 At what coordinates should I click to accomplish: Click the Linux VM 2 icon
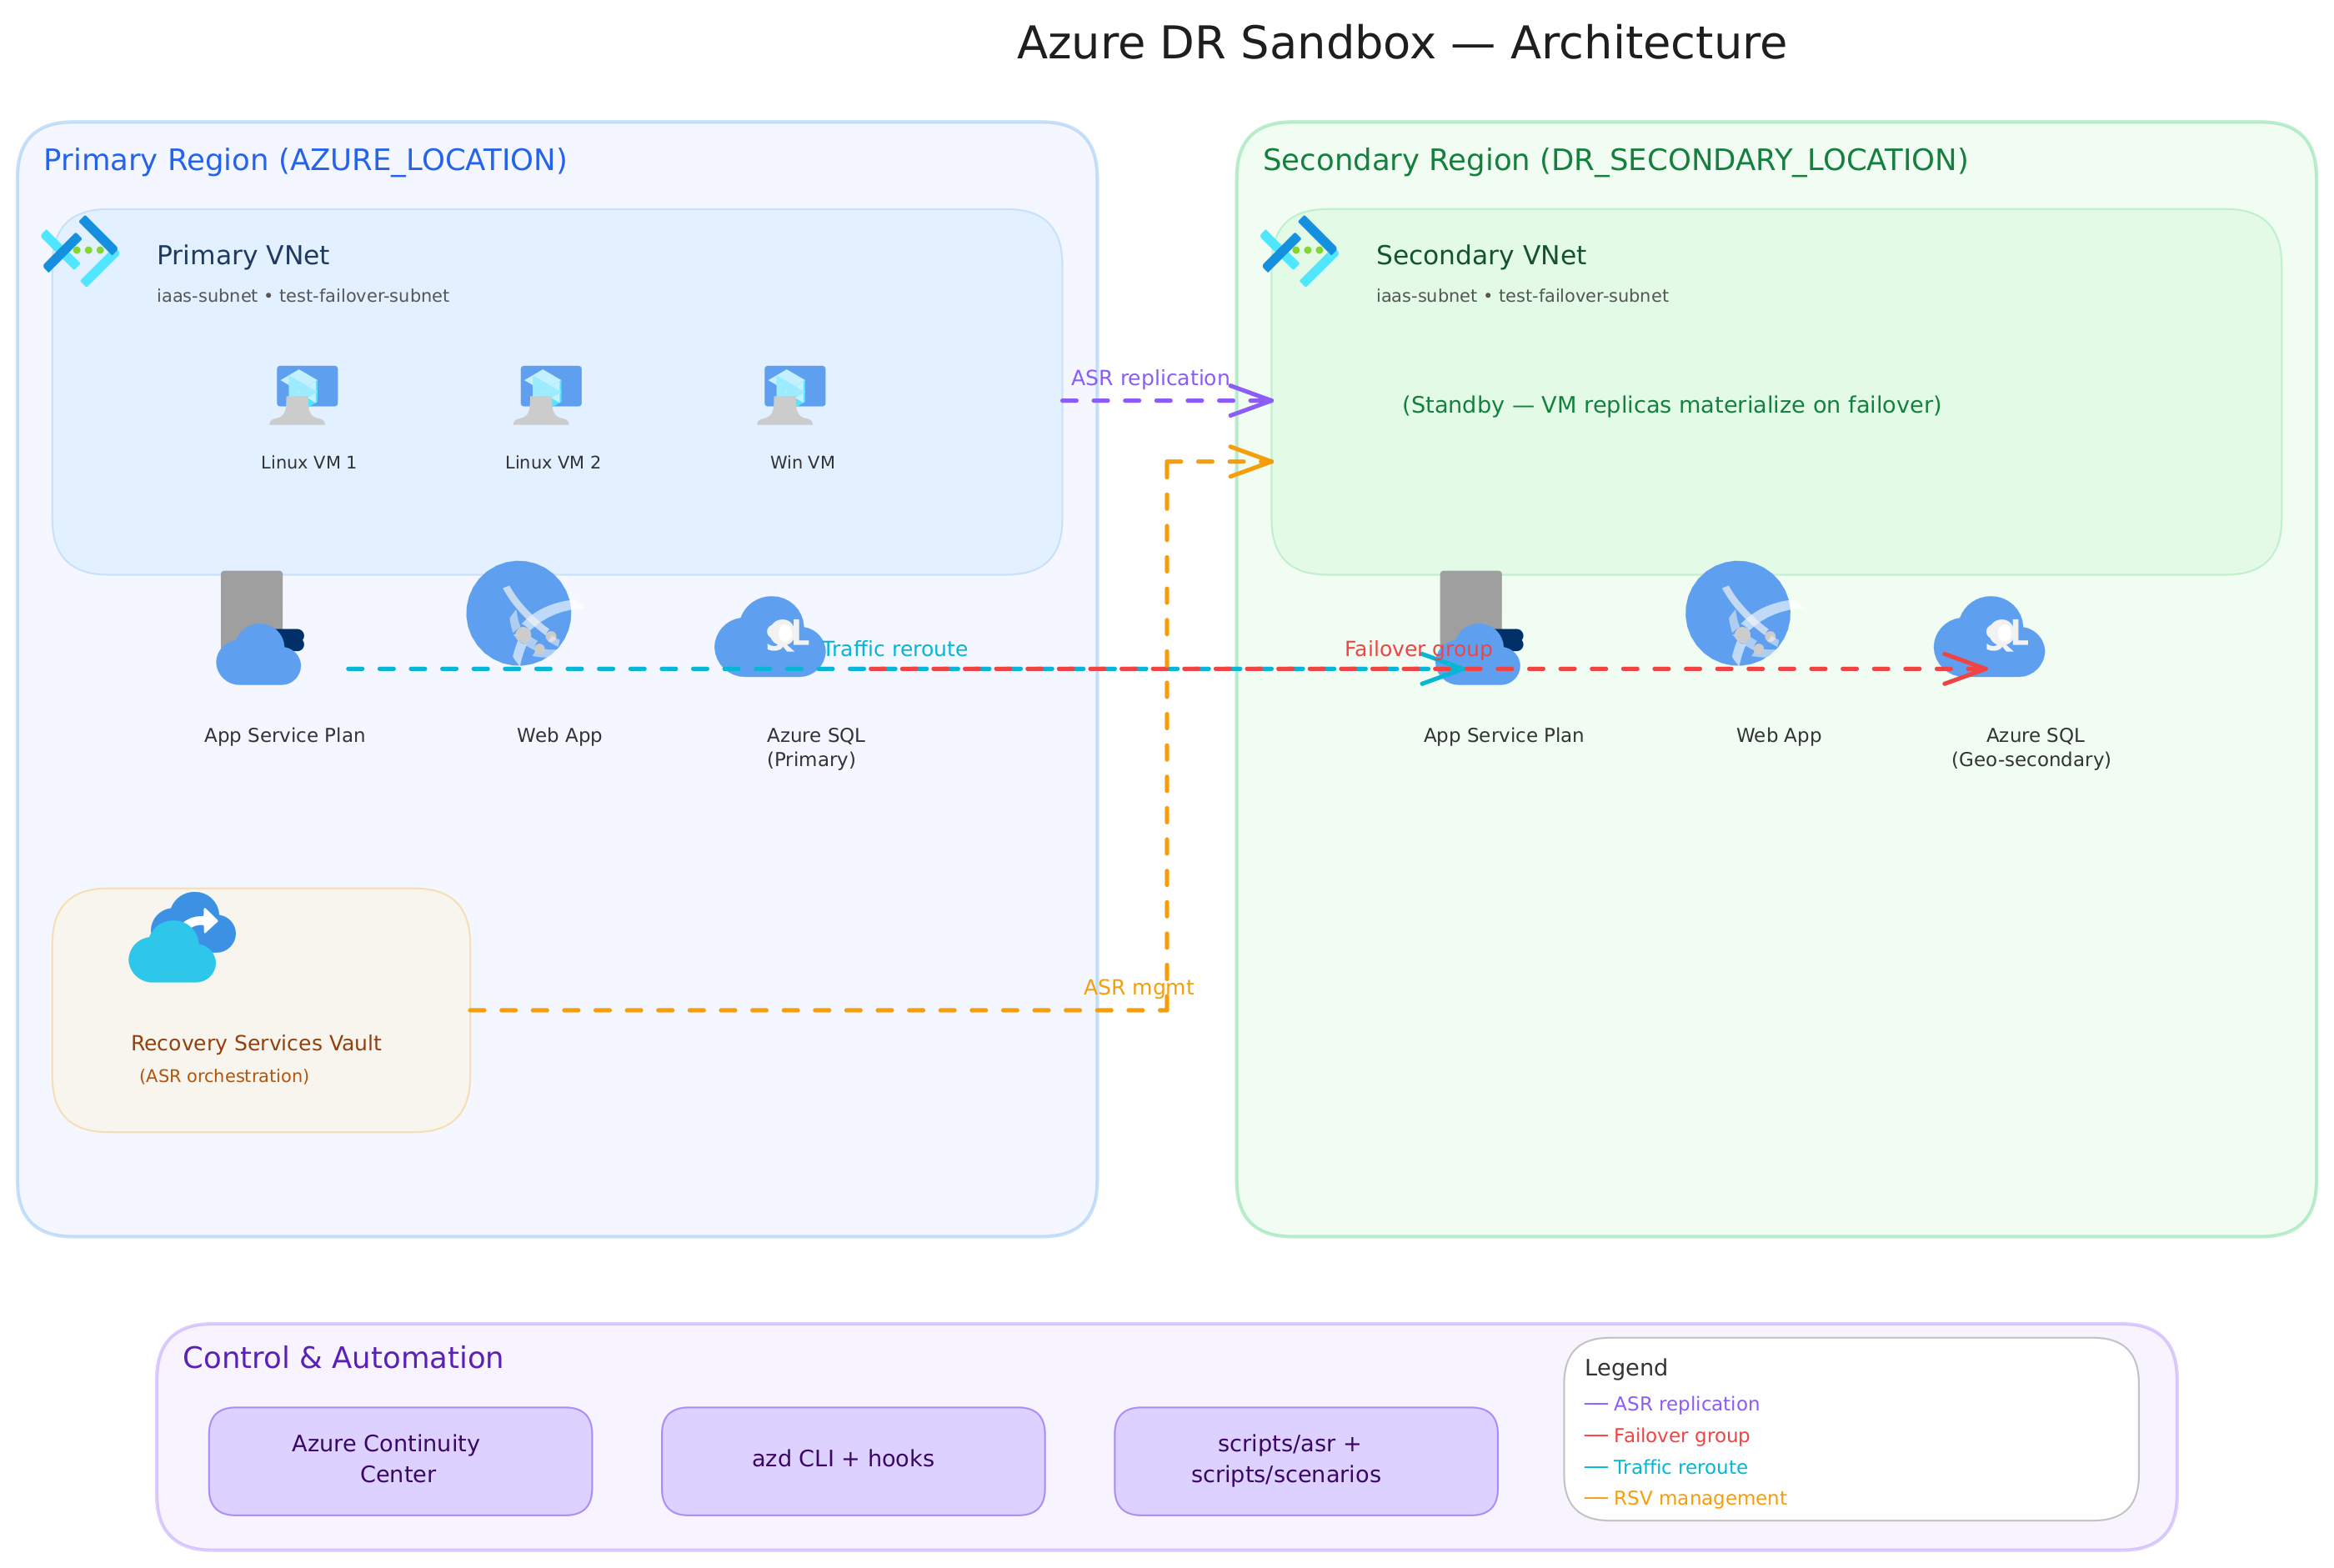tap(548, 395)
